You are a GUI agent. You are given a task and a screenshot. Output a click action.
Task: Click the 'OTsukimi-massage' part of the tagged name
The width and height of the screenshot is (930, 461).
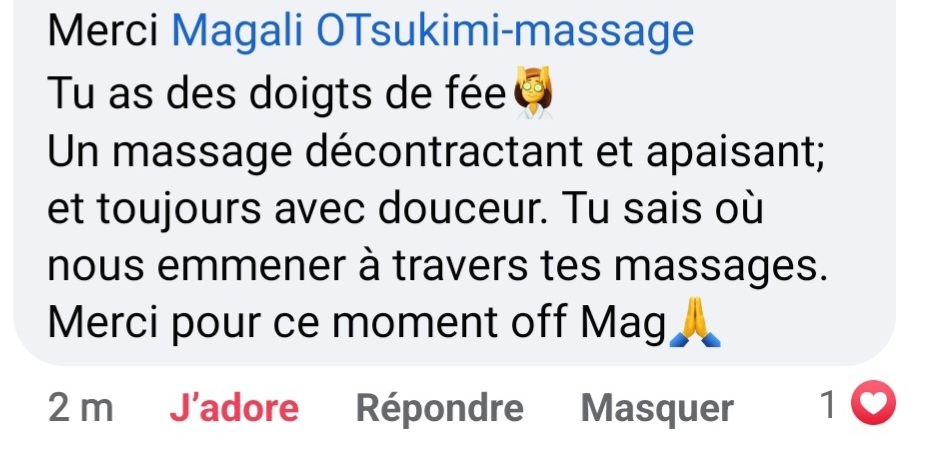(505, 33)
